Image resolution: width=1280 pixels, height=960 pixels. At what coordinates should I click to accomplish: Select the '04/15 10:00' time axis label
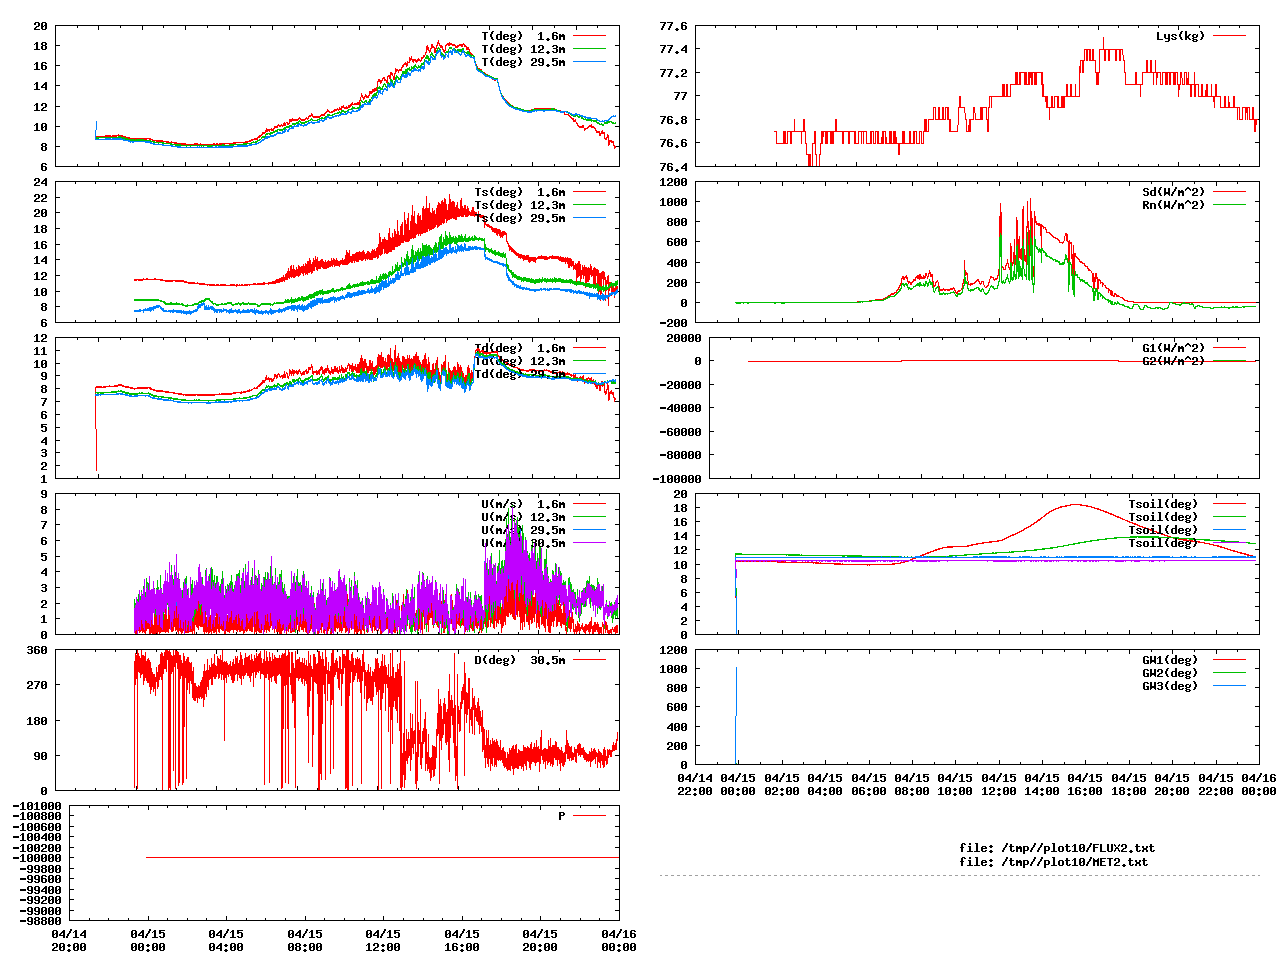click(955, 784)
